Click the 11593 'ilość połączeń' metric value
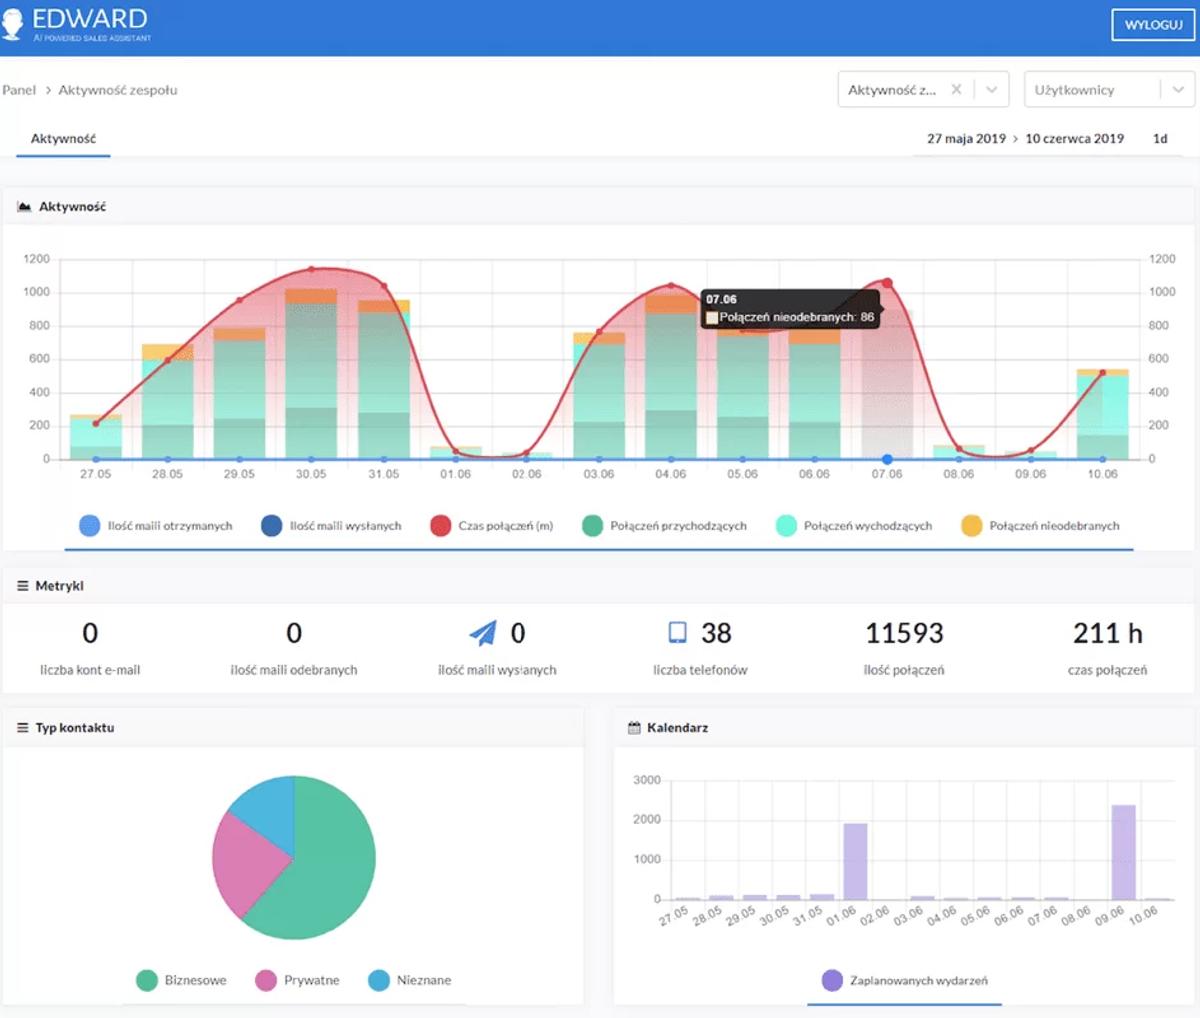This screenshot has width=1200, height=1018. [x=904, y=633]
